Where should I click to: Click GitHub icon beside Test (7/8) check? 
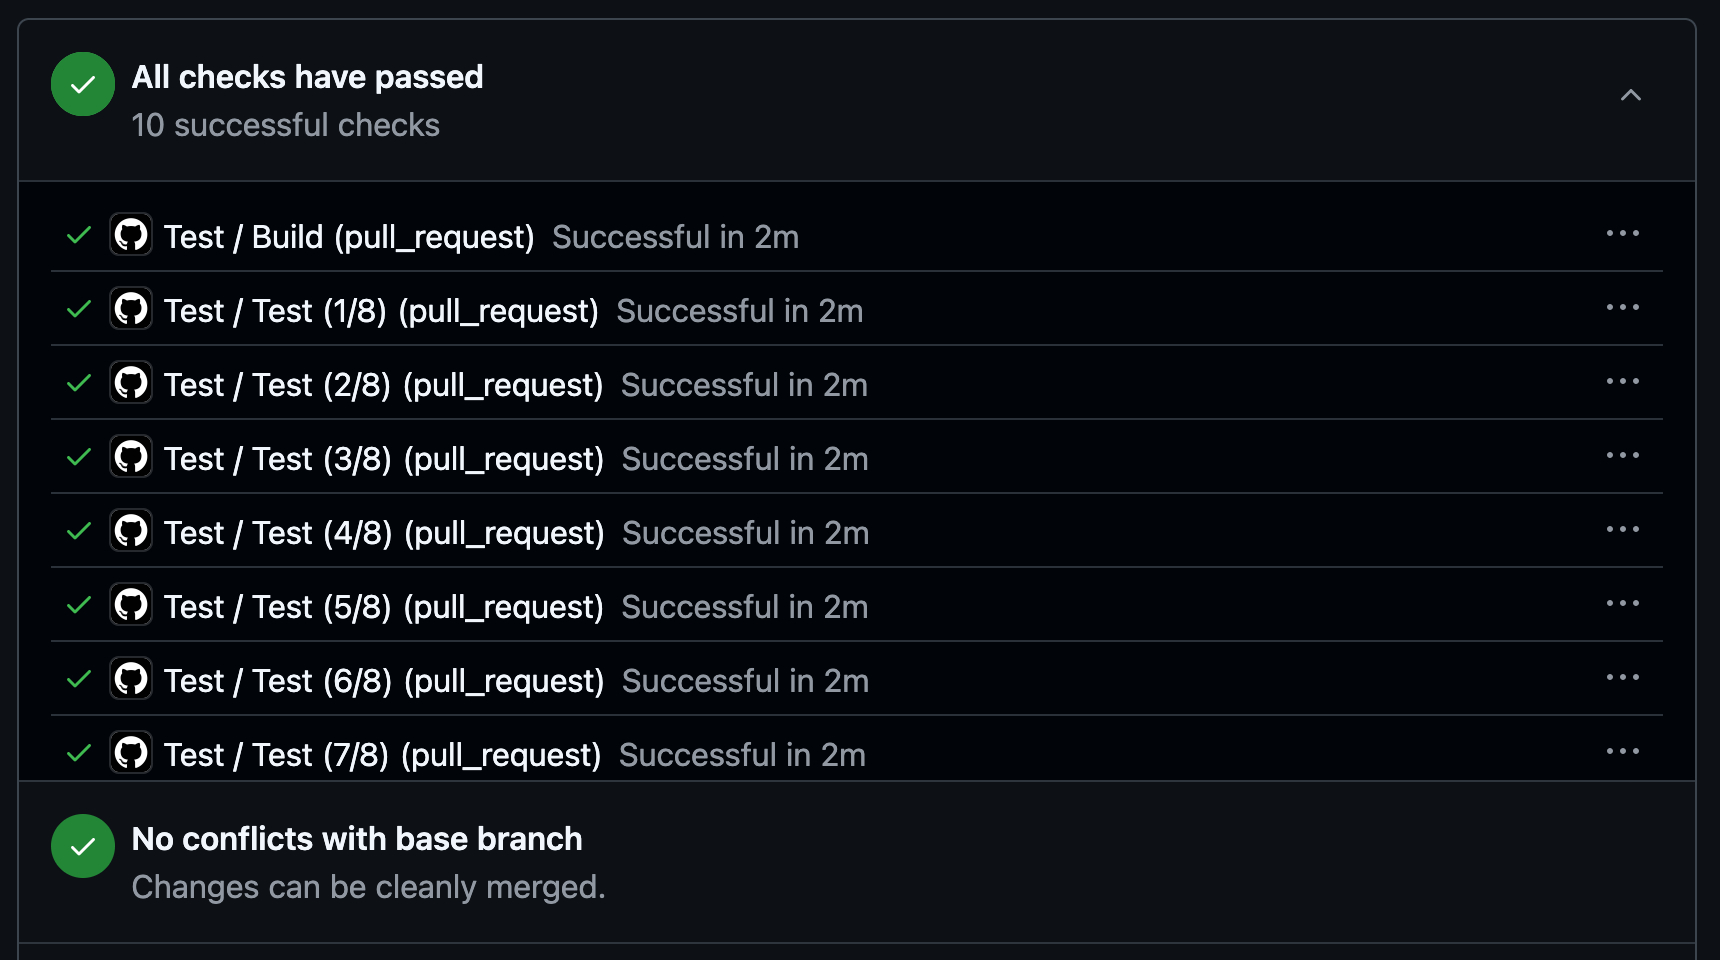pyautogui.click(x=131, y=753)
